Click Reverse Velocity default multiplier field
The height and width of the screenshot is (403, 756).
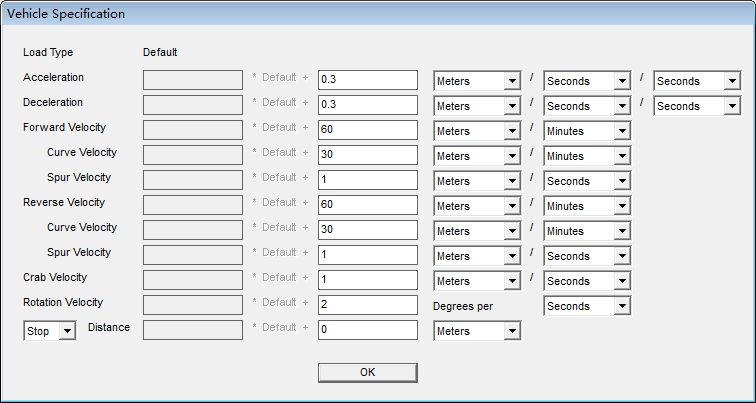193,205
